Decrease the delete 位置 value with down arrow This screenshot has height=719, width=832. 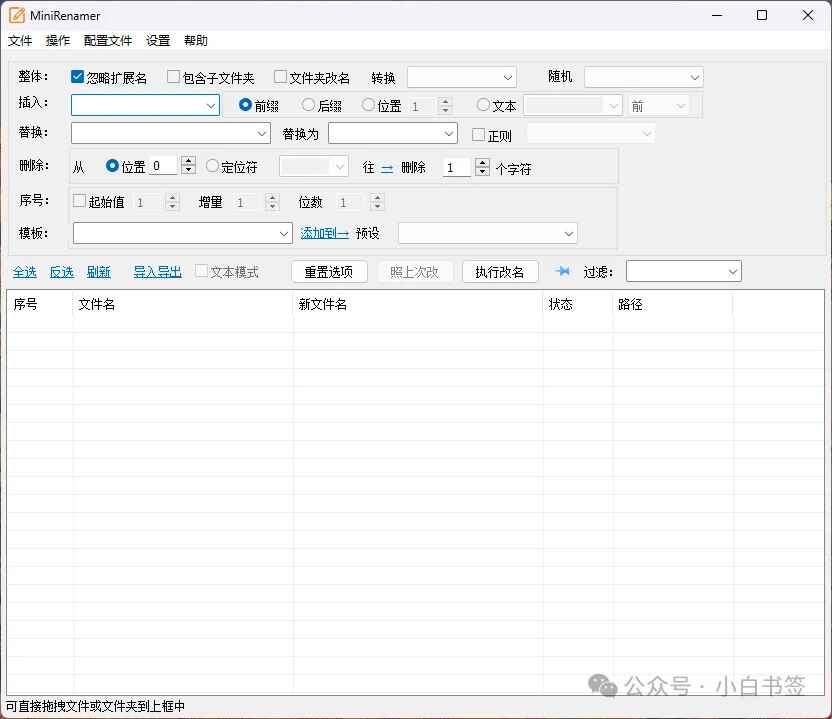188,170
